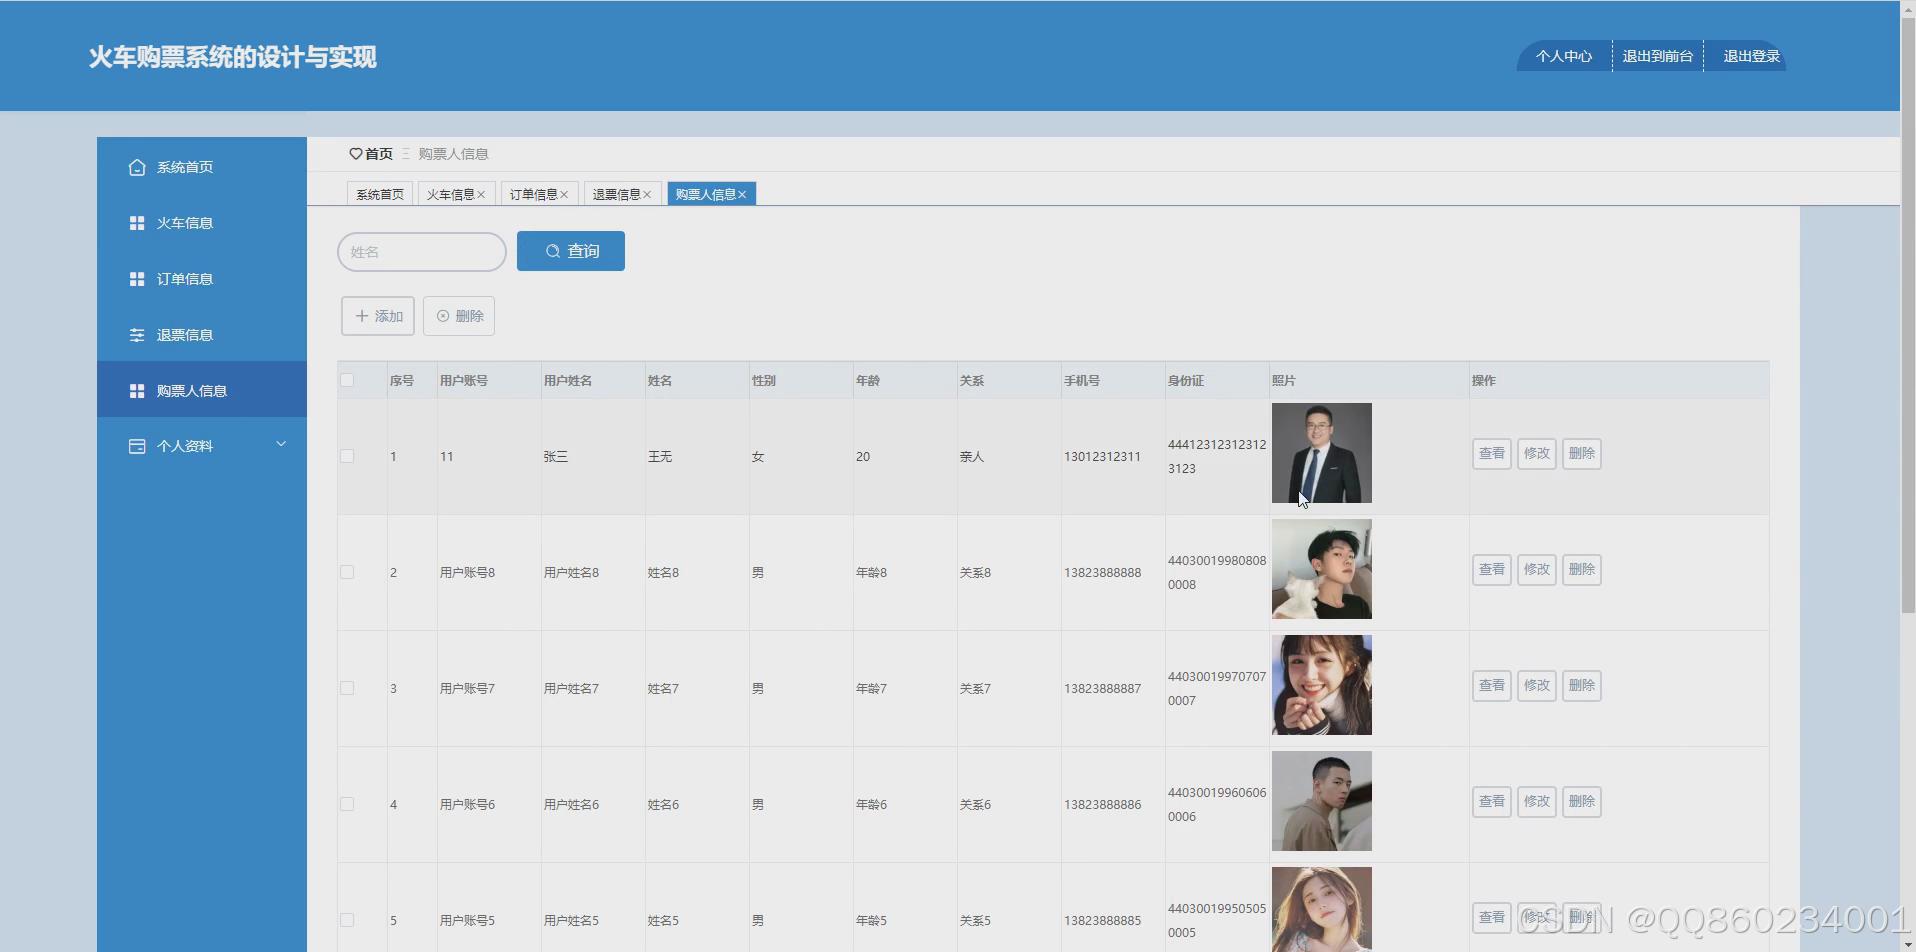This screenshot has width=1916, height=952.
Task: Open photo thumbnail in row 姓名5
Action: click(1322, 909)
